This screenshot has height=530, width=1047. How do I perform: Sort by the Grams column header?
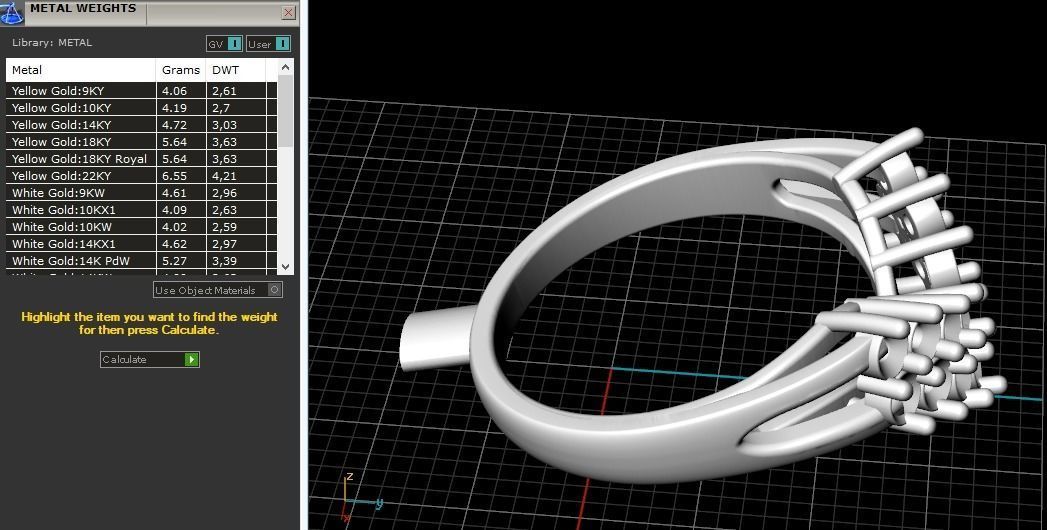pos(181,69)
